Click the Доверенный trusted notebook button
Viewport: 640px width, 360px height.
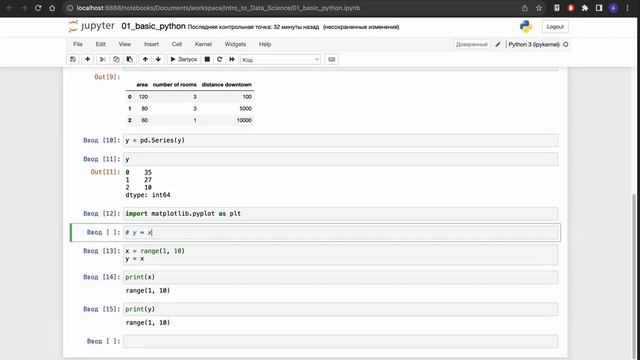pyautogui.click(x=471, y=44)
